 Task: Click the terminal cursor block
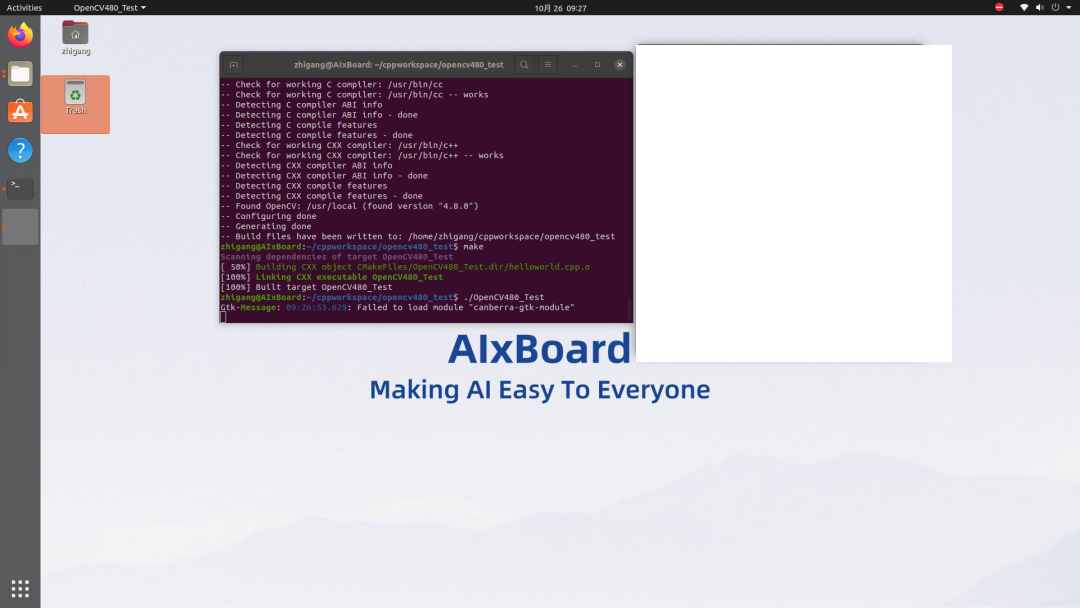223,317
